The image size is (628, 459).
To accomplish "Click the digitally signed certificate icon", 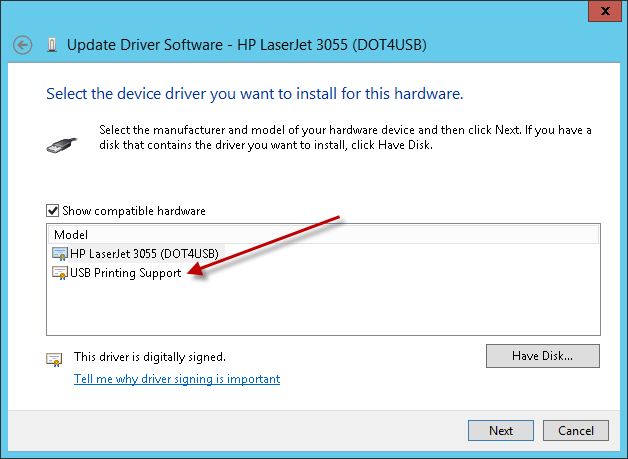I will pos(53,358).
